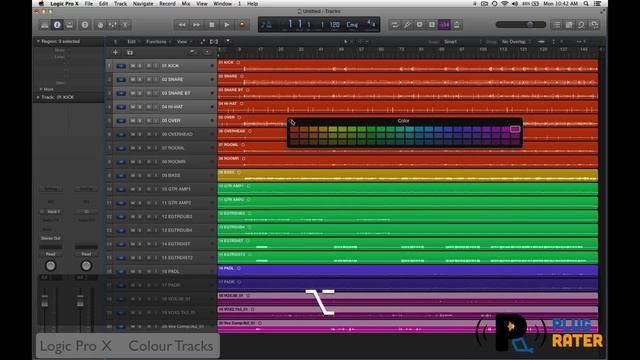
Task: Open the tracks area Functions menu
Action: [x=158, y=42]
